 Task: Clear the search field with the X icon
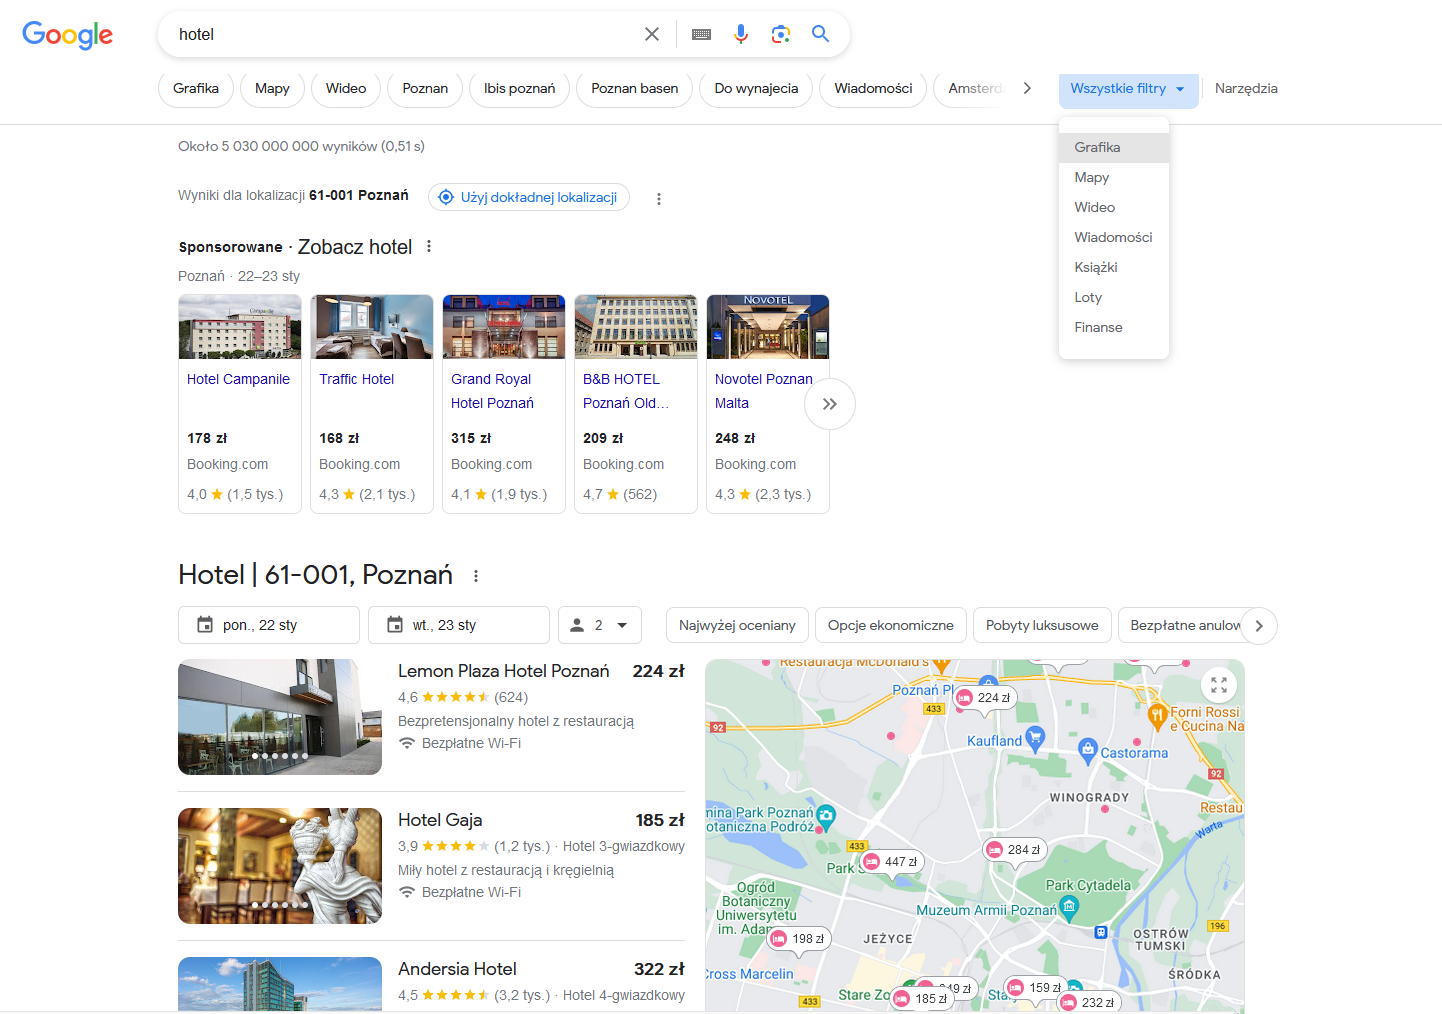[652, 33]
